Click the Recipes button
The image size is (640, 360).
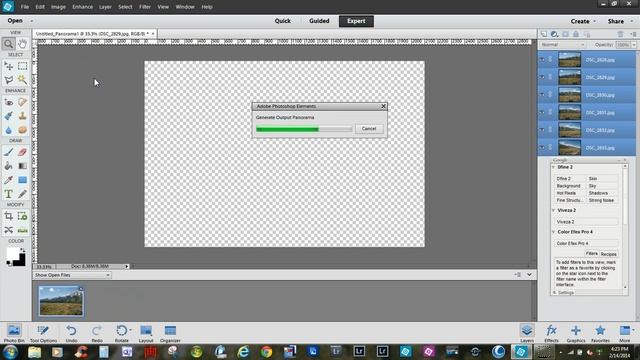click(x=609, y=254)
